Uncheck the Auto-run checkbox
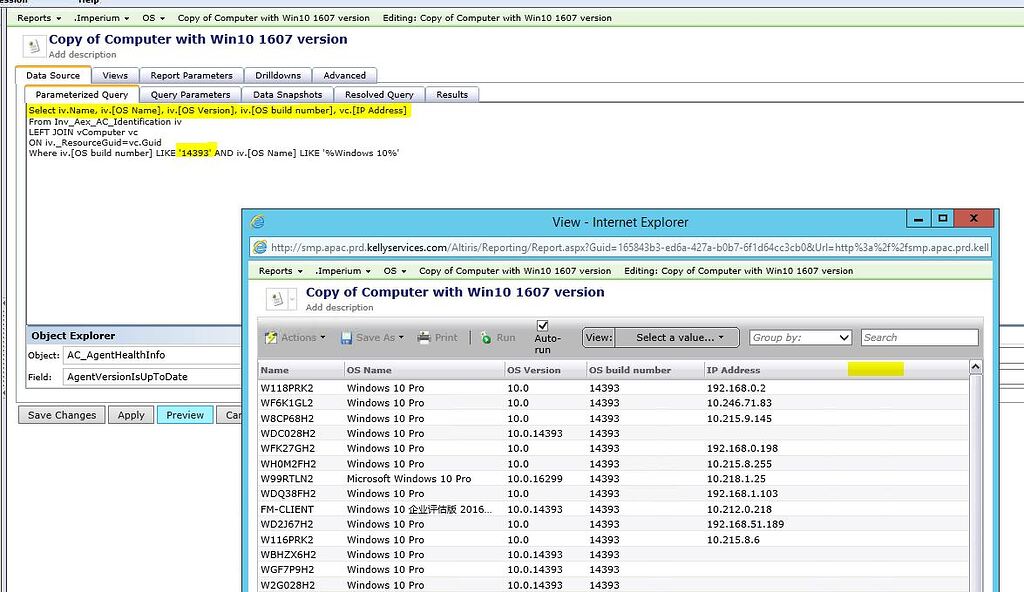This screenshot has width=1024, height=592. [544, 326]
